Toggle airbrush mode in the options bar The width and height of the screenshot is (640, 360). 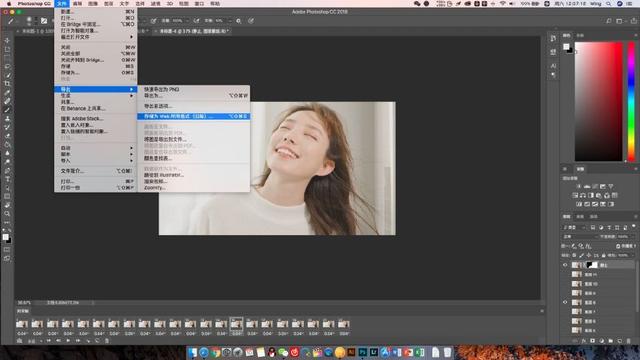pos(197,21)
